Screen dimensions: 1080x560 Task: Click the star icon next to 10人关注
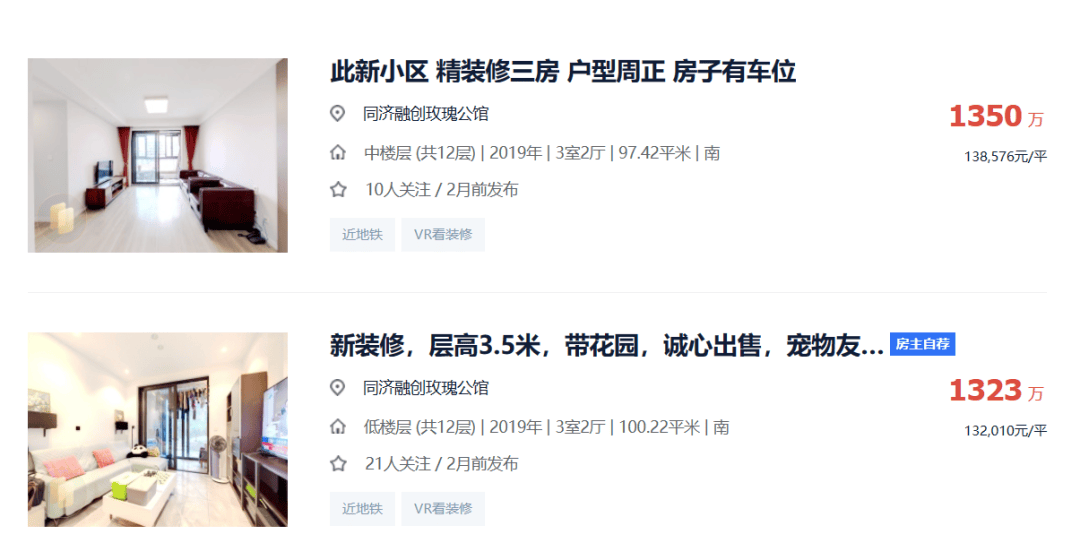pyautogui.click(x=338, y=189)
